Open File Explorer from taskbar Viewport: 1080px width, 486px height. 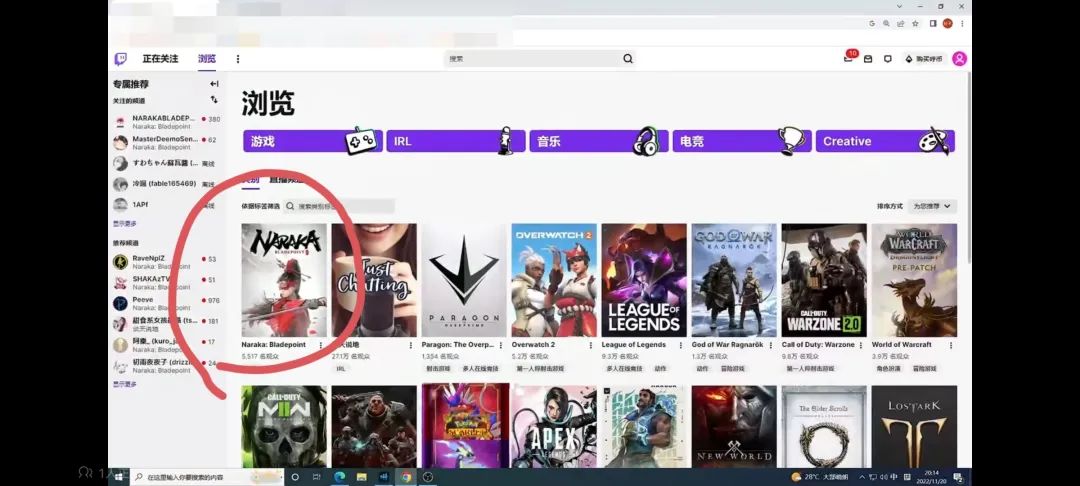click(x=362, y=476)
